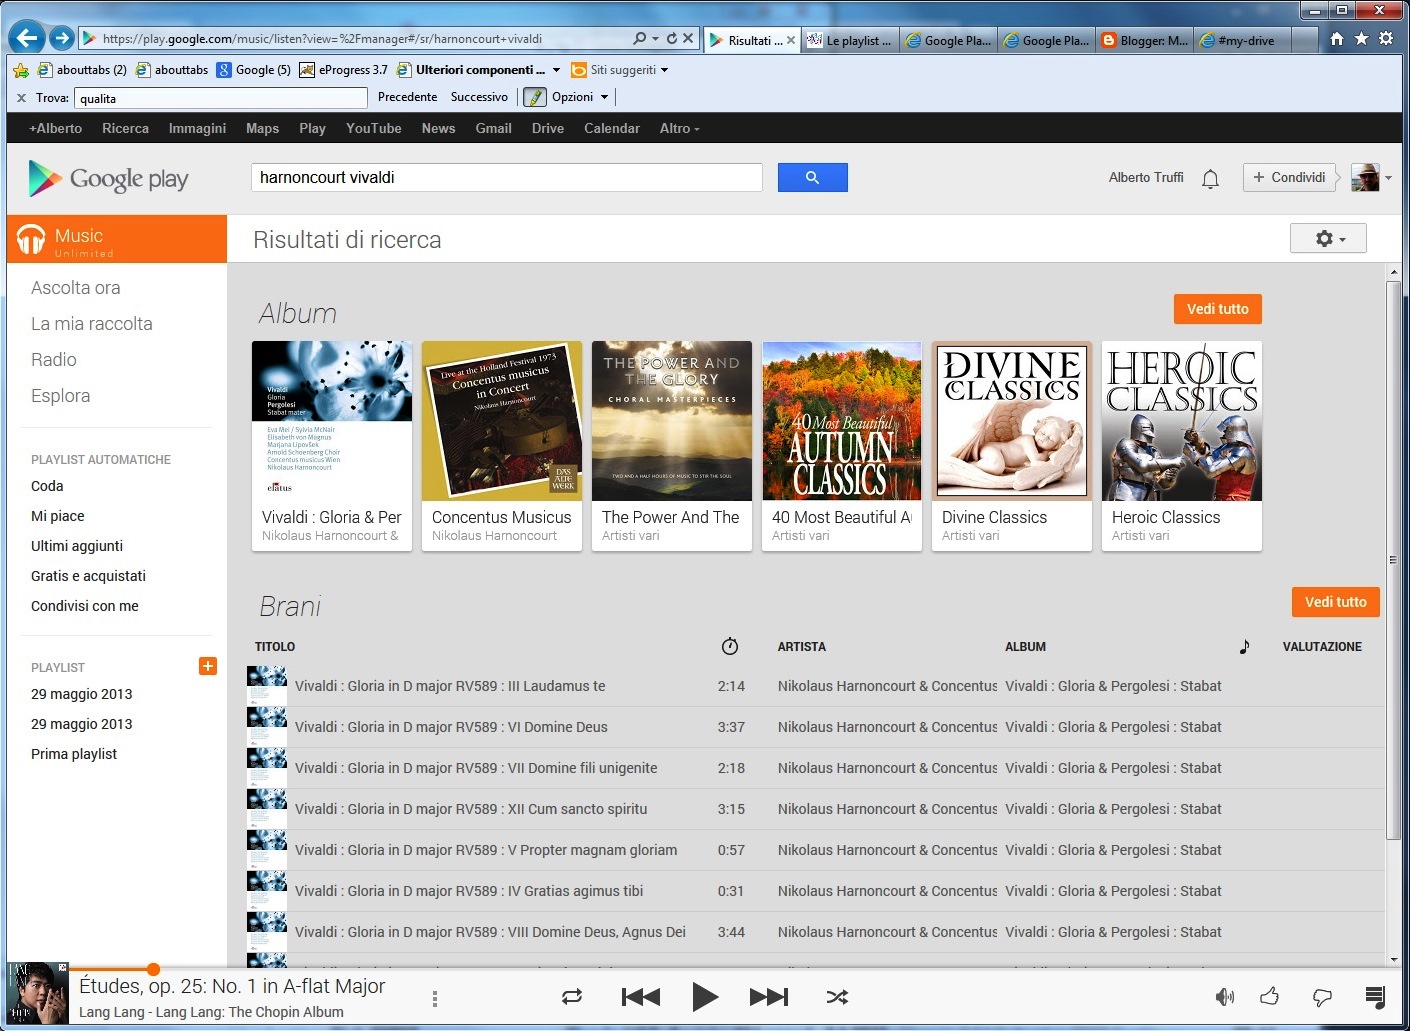Toggle shuffle playback

(837, 997)
